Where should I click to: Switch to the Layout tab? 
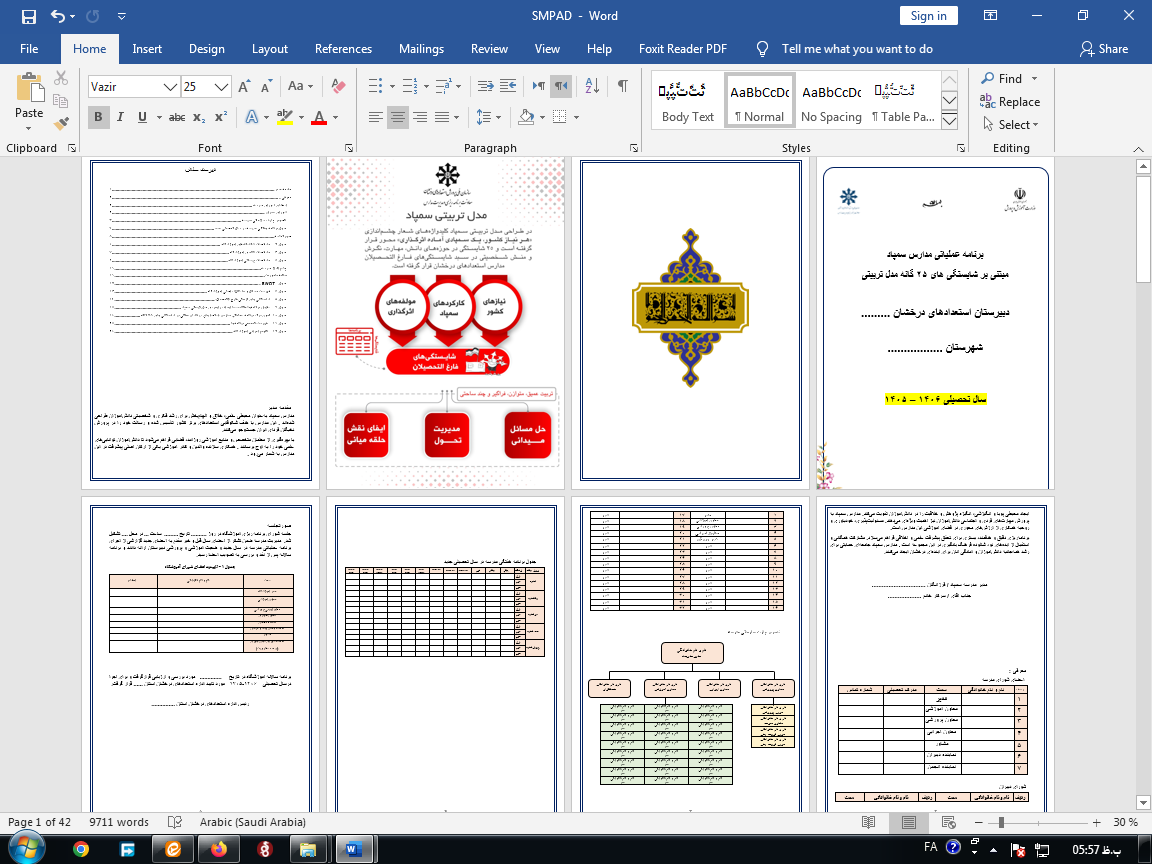click(x=270, y=48)
